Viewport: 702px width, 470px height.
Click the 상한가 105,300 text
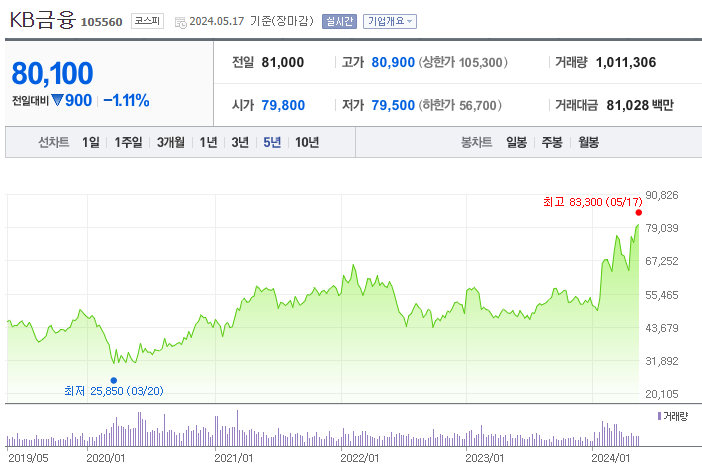tap(463, 62)
